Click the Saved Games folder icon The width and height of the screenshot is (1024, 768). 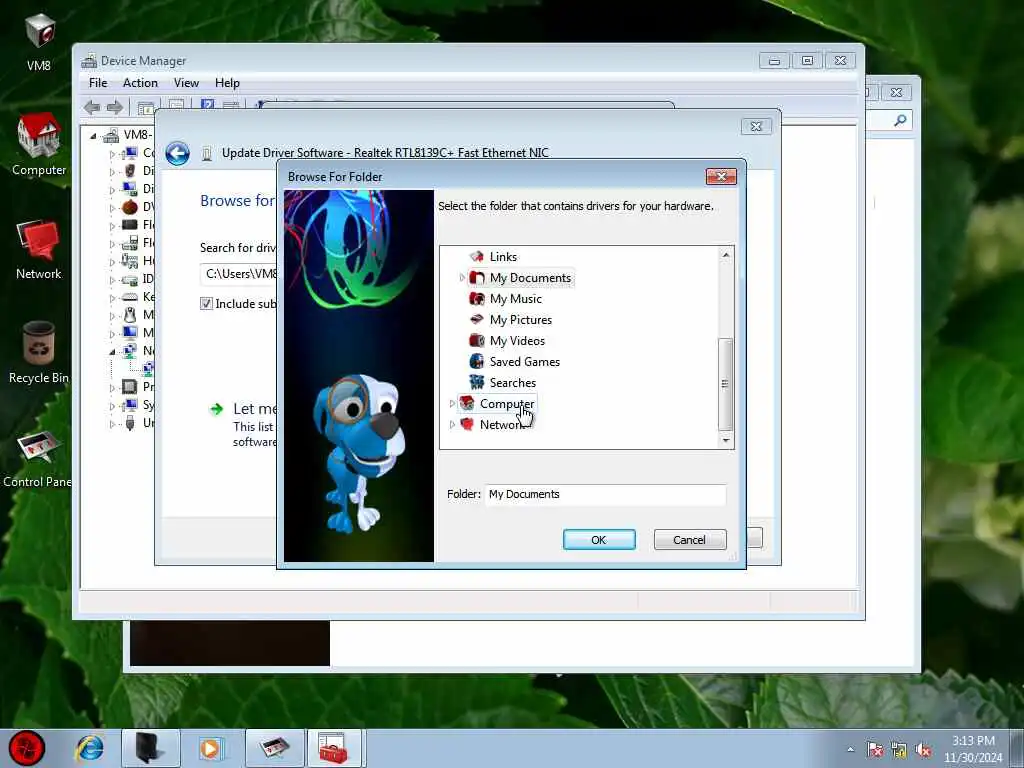[x=477, y=361]
